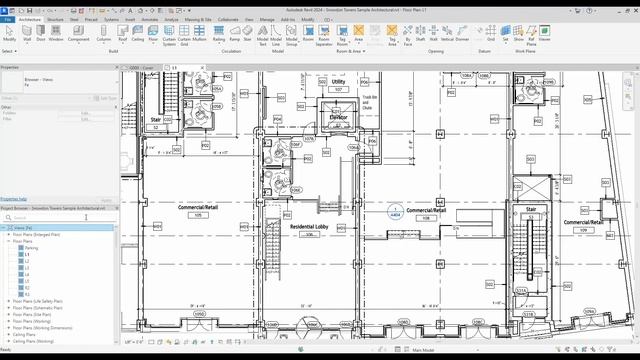Select the Area tool
640x360 pixels.
click(x=358, y=33)
